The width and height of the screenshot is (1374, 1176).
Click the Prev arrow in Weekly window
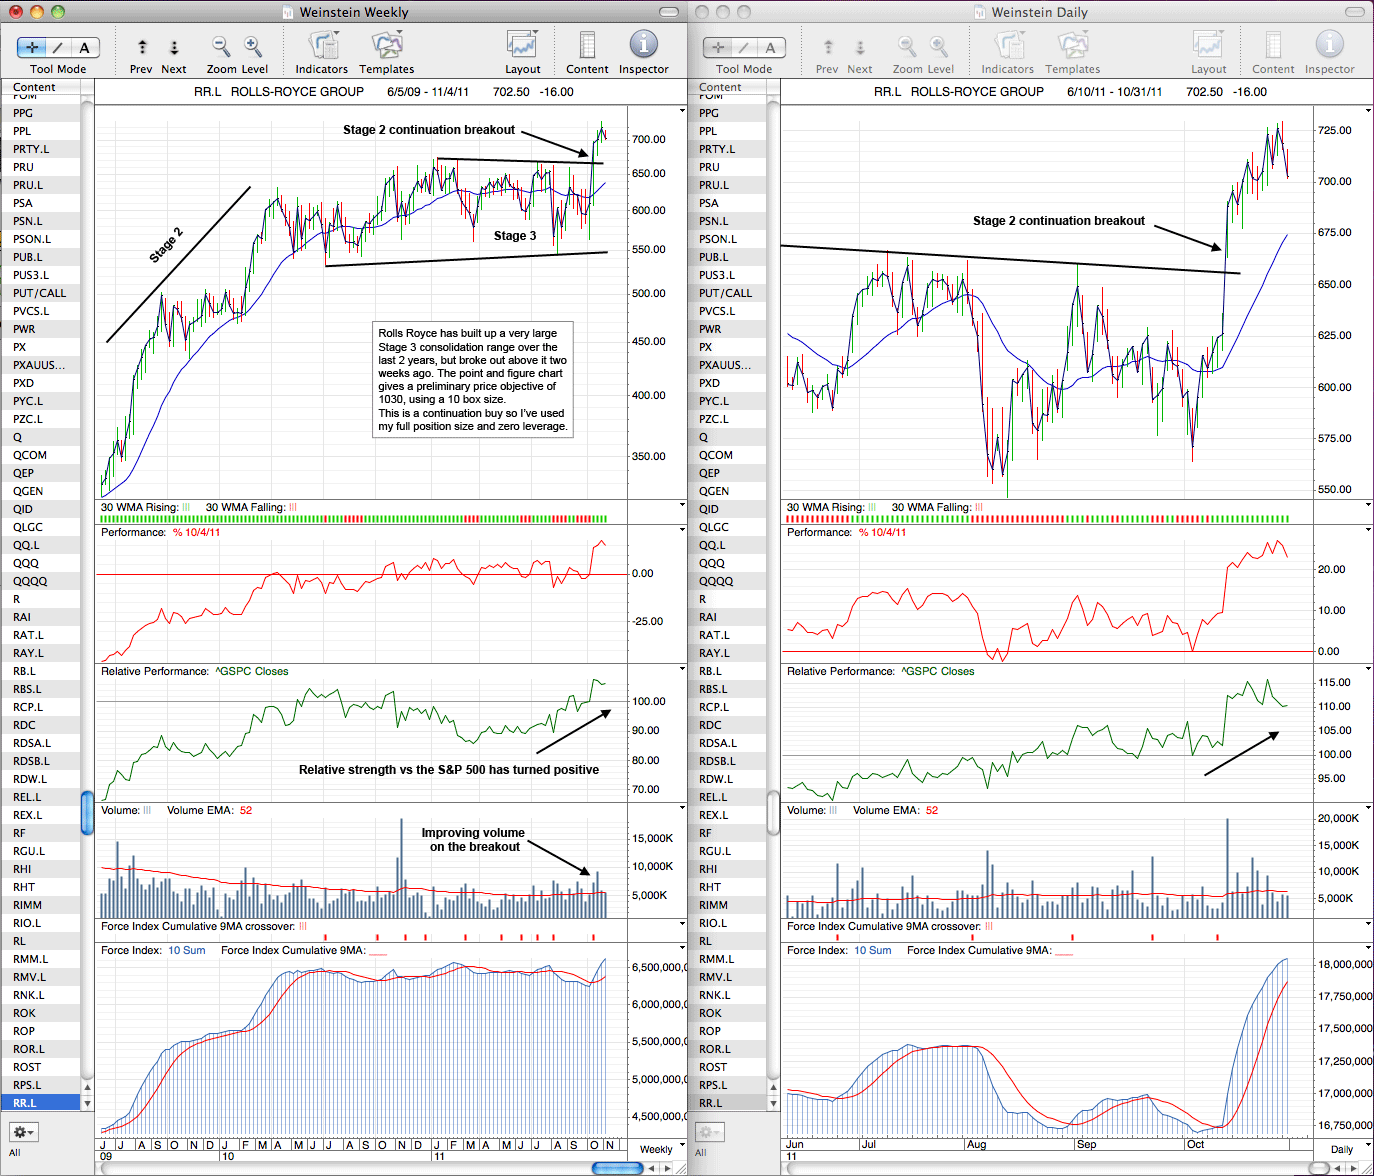(142, 47)
